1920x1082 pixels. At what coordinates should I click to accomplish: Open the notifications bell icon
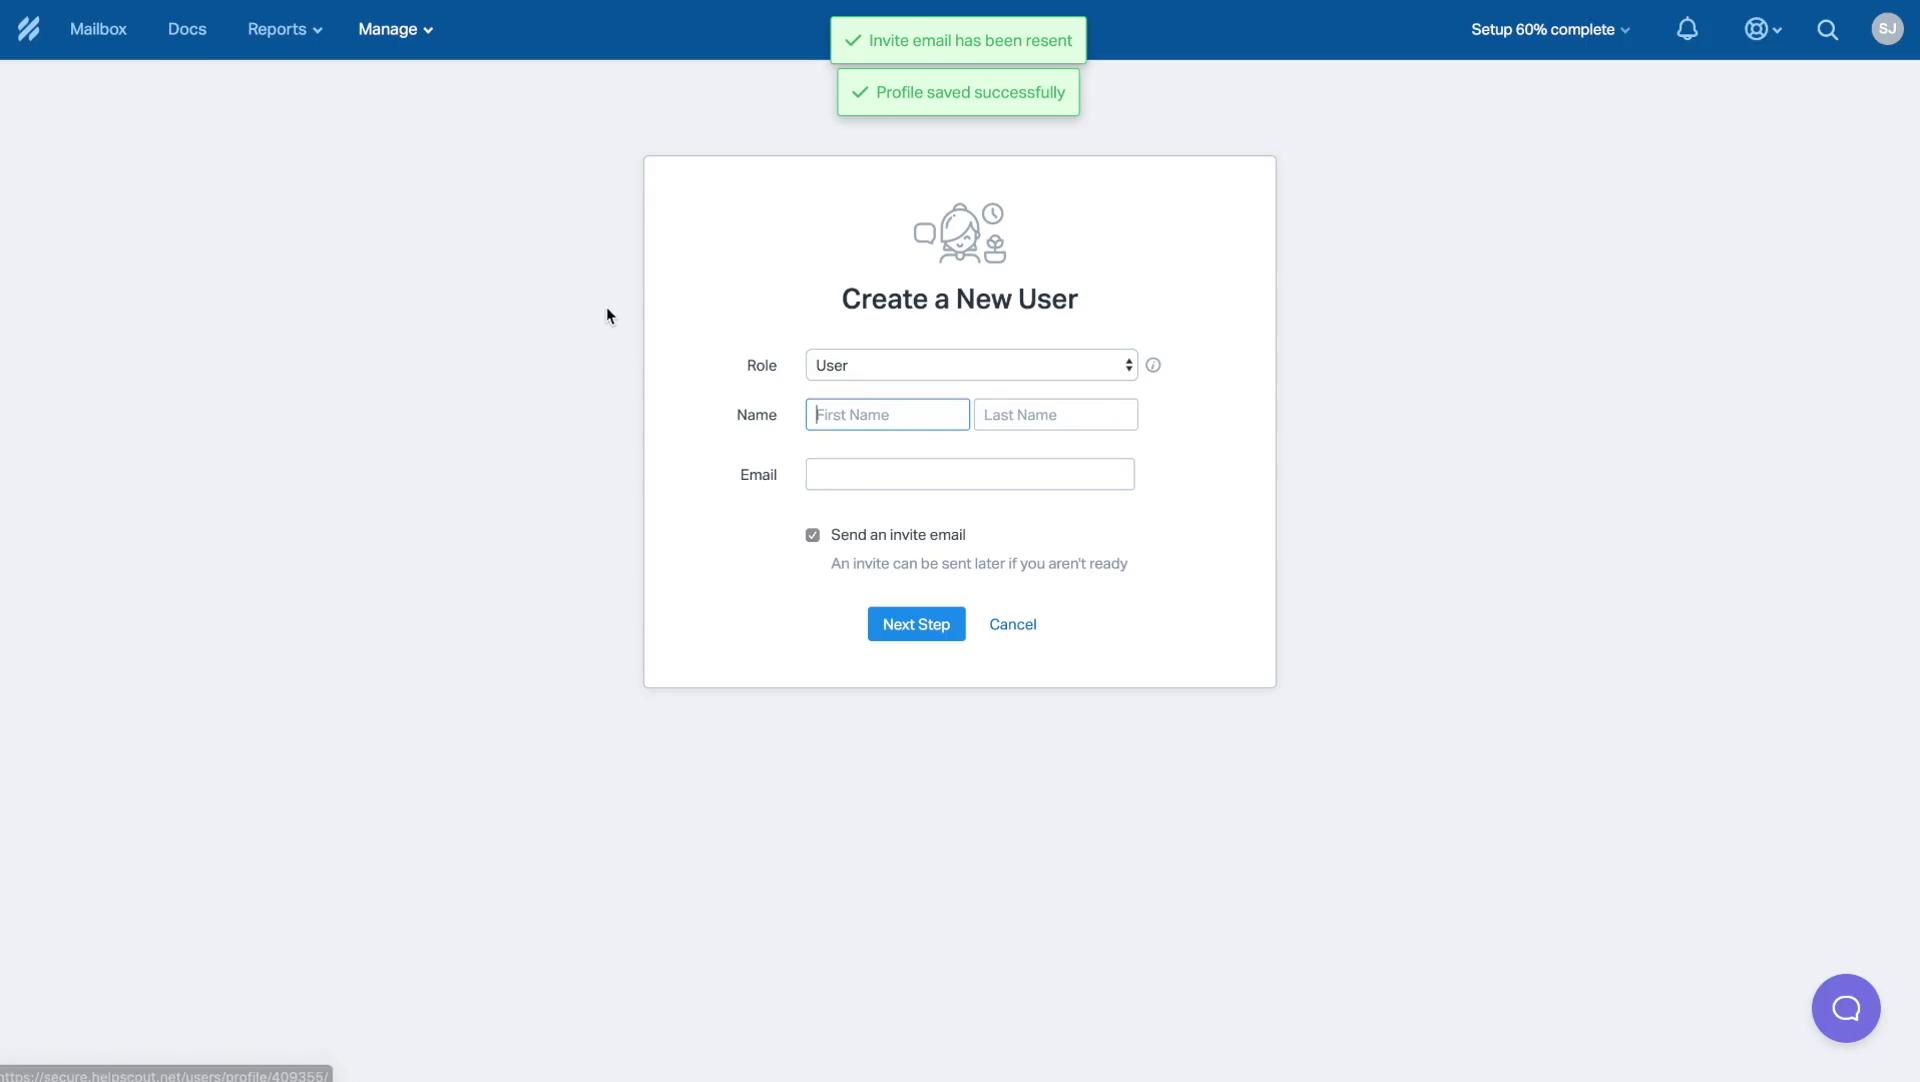(x=1689, y=29)
